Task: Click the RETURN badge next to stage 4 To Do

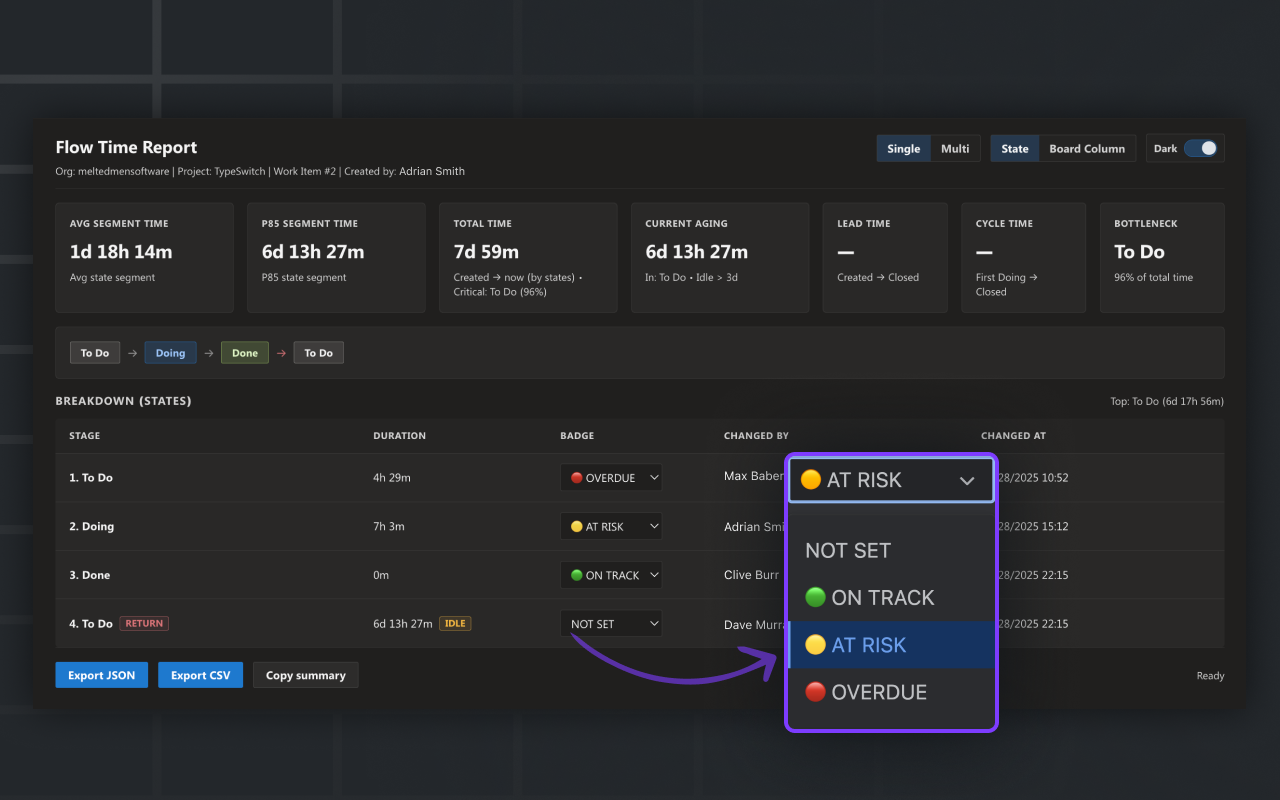Action: (143, 623)
